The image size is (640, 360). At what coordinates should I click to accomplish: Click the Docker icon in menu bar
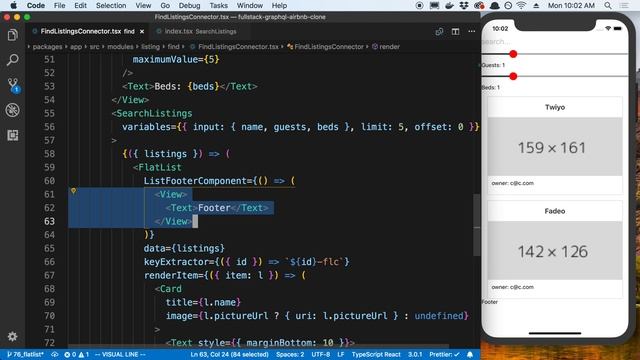[x=449, y=5]
